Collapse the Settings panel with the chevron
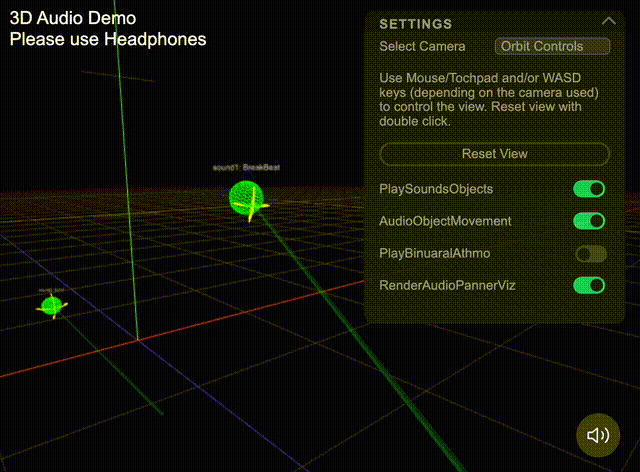Image resolution: width=640 pixels, height=472 pixels. pyautogui.click(x=608, y=22)
